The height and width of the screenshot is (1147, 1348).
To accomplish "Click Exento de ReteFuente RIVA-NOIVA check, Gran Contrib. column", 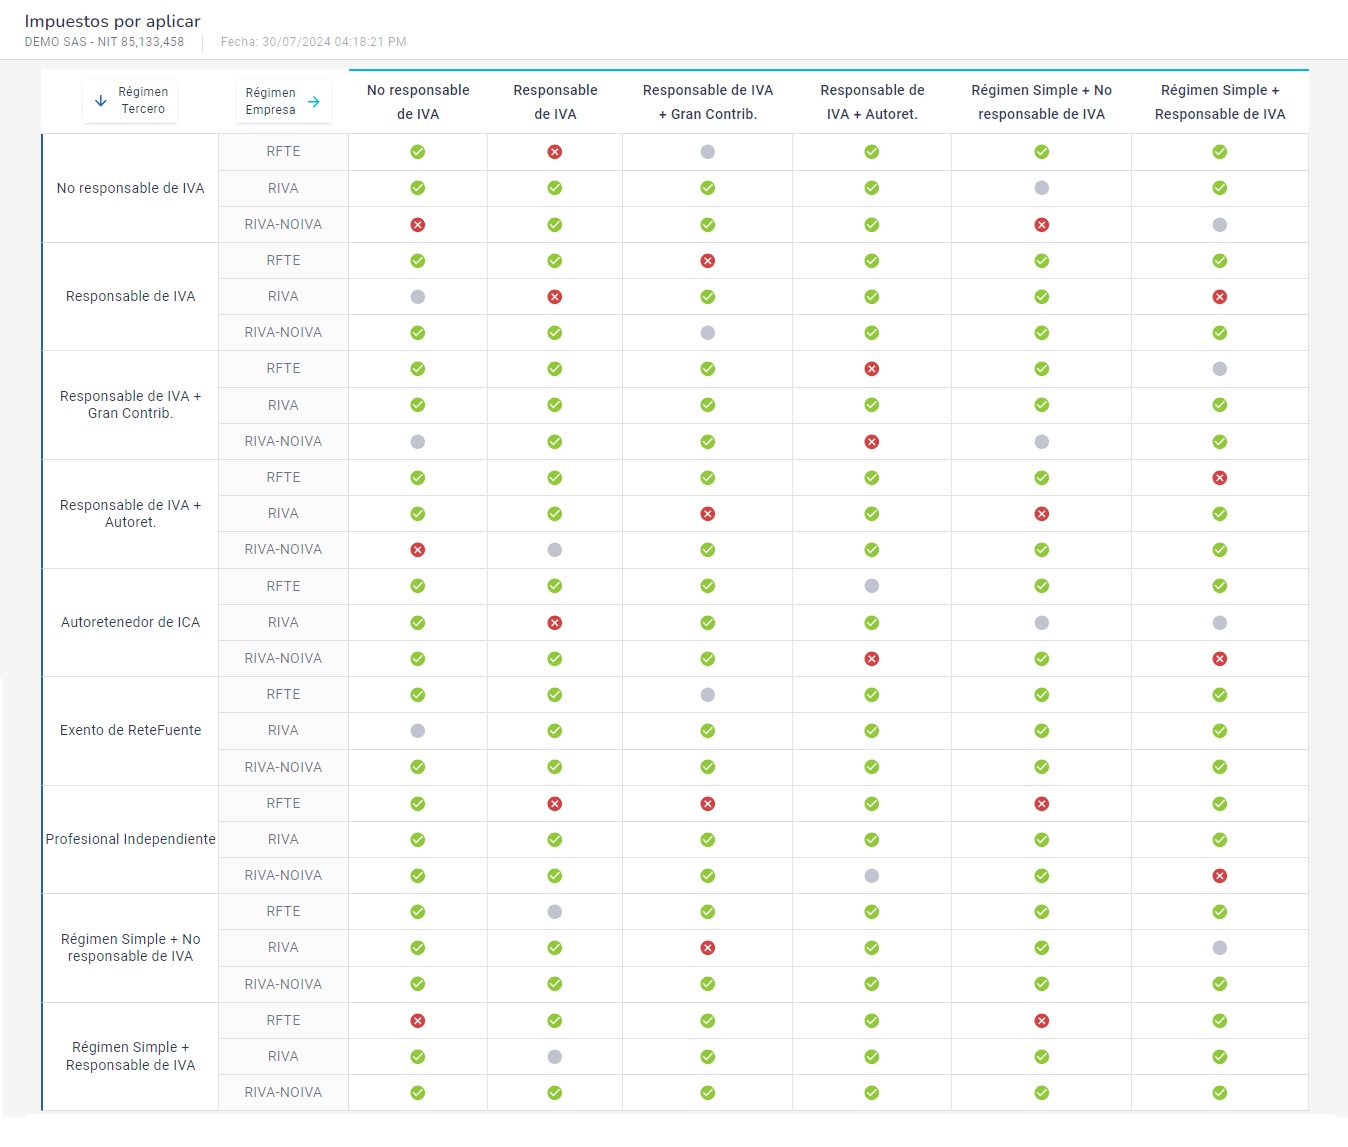I will point(708,767).
